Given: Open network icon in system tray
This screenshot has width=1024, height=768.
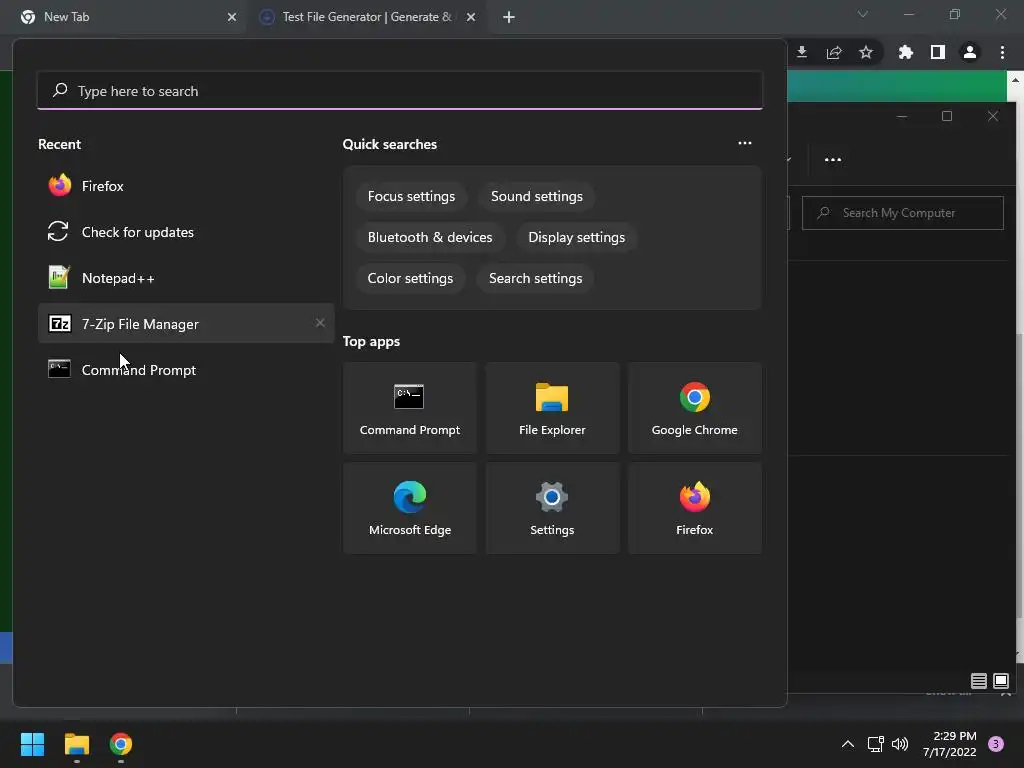Looking at the screenshot, I should coord(875,744).
